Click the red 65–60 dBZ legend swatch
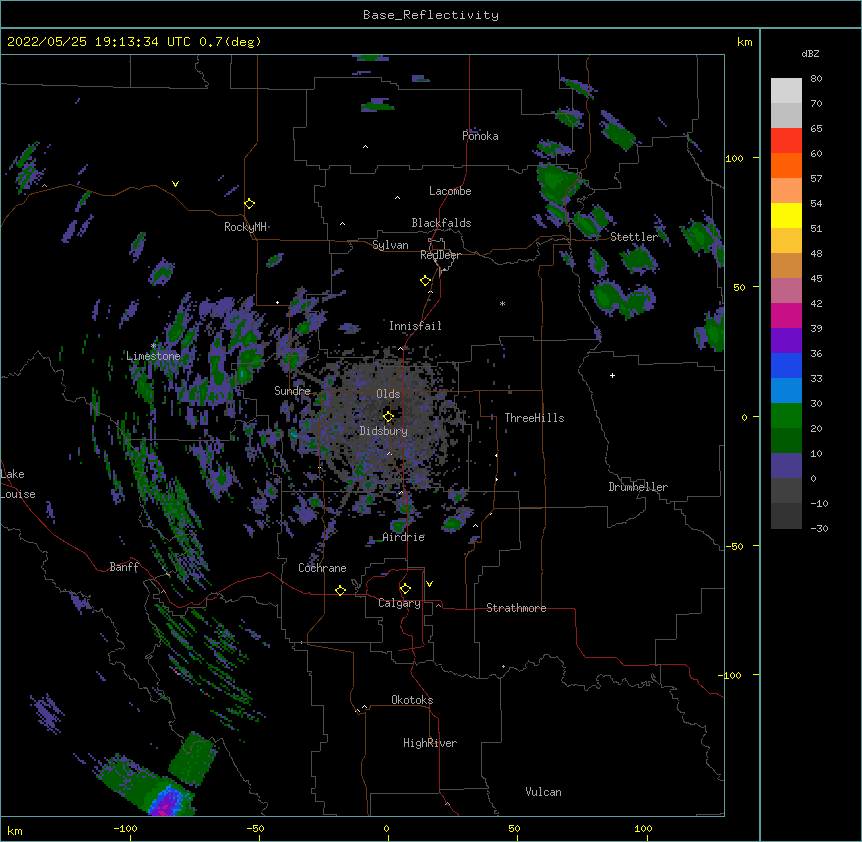 [786, 141]
